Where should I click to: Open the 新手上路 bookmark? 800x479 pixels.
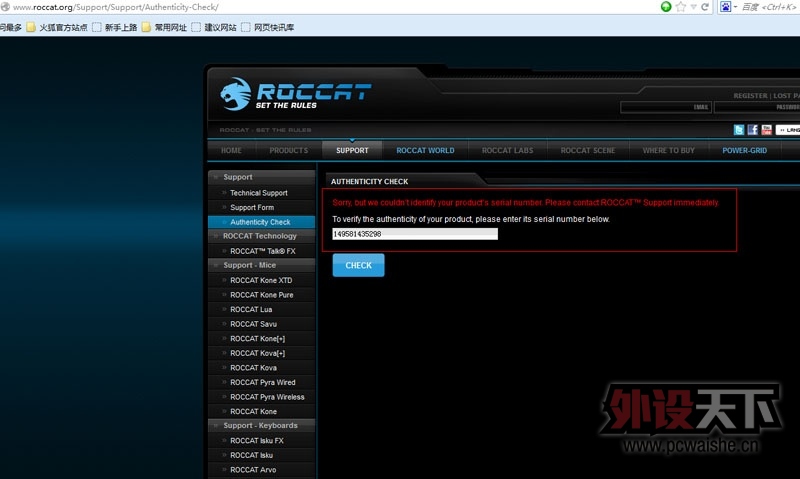[x=115, y=27]
